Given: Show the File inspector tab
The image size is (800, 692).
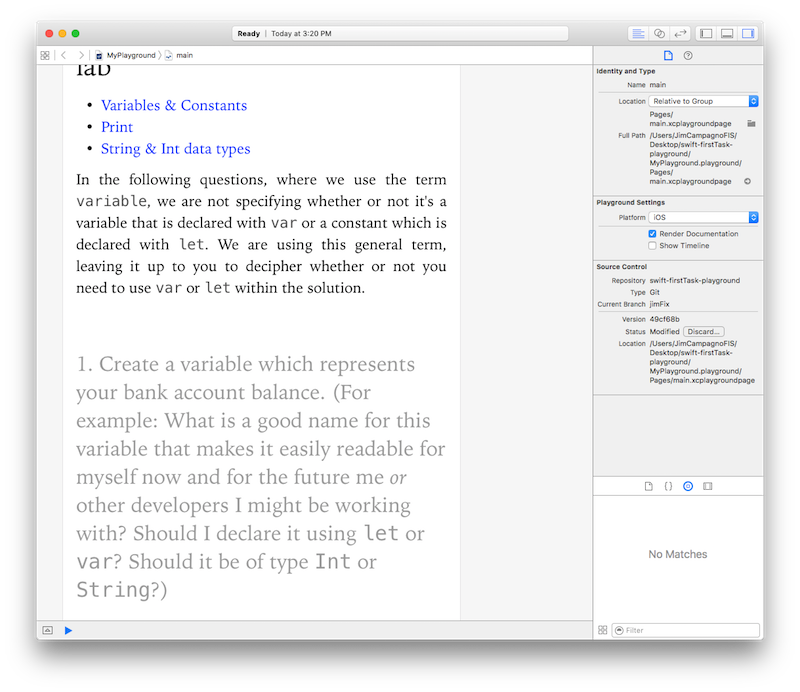Looking at the screenshot, I should (x=668, y=56).
